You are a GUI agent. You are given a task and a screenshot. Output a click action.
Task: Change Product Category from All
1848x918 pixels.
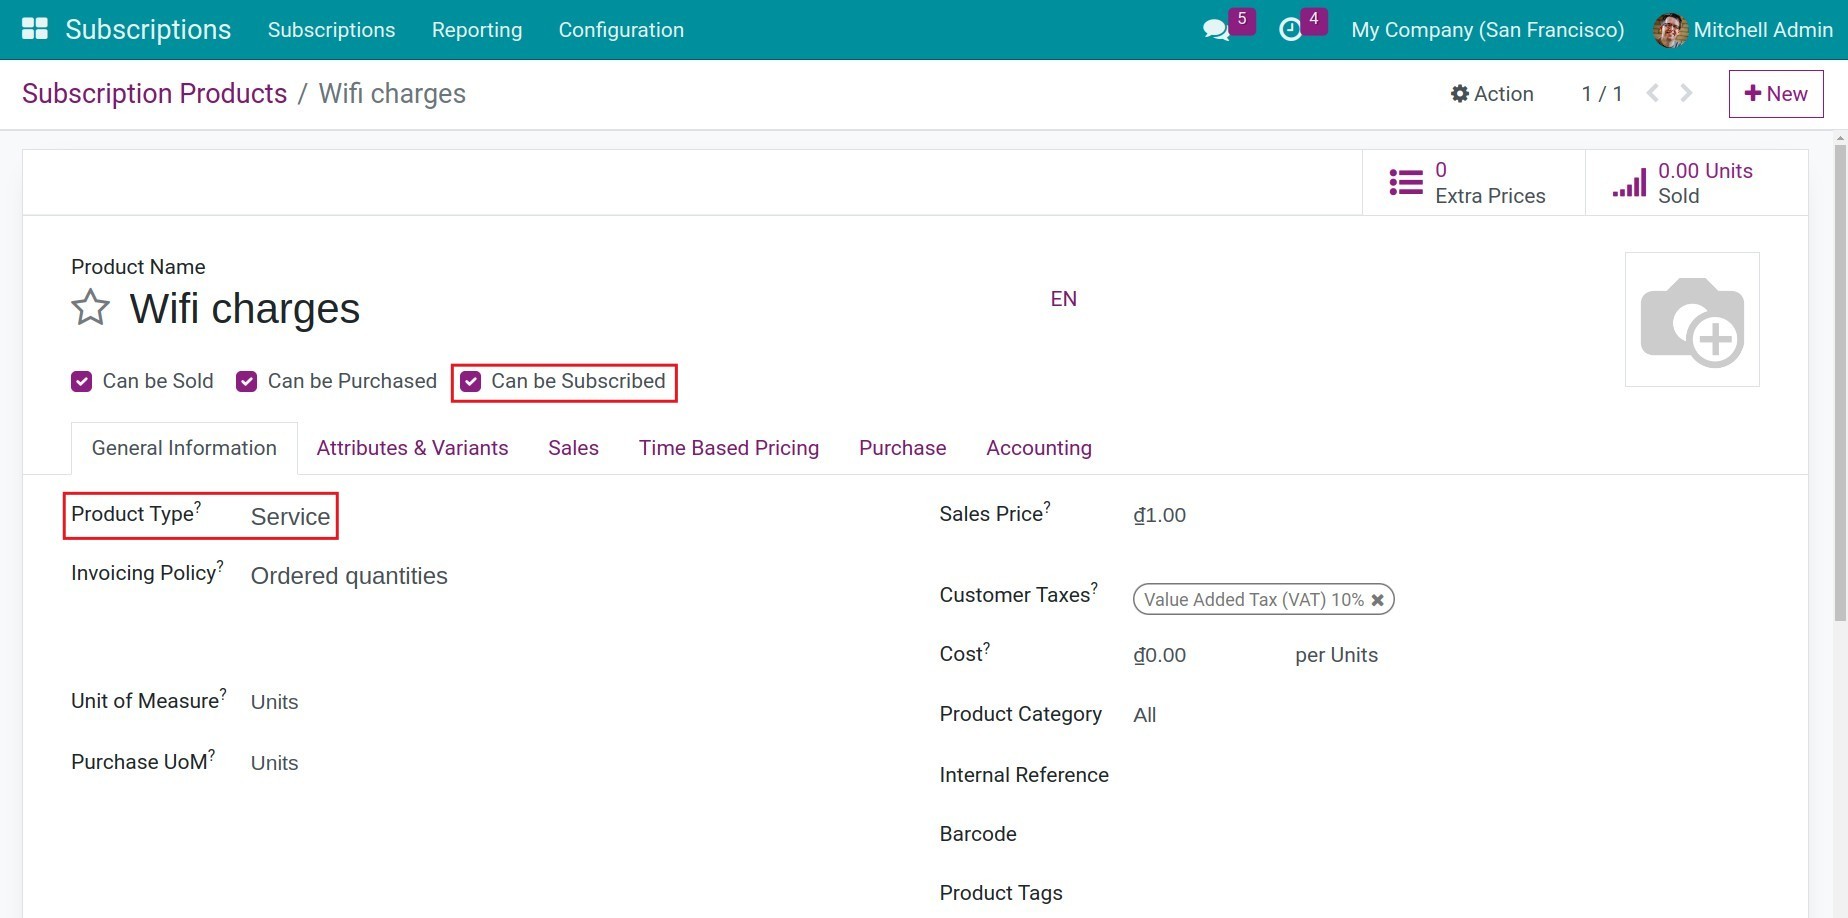point(1144,714)
